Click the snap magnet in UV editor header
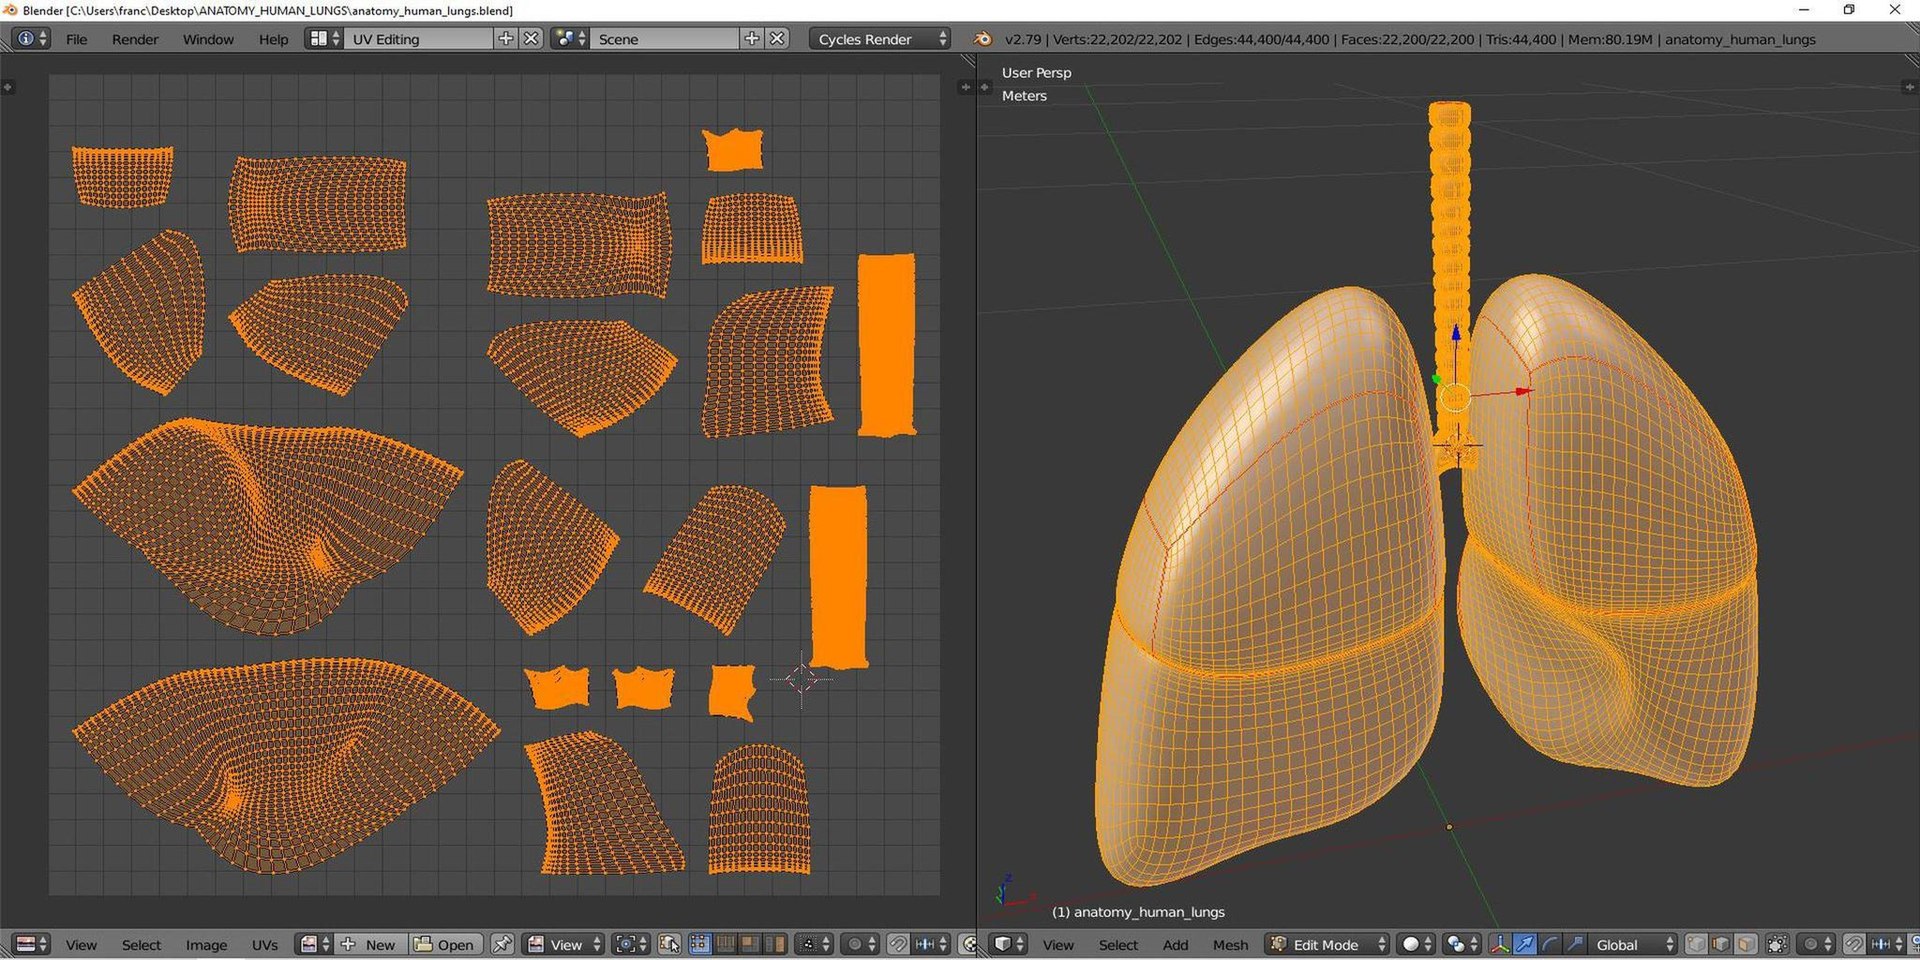This screenshot has width=1920, height=960. pyautogui.click(x=898, y=944)
